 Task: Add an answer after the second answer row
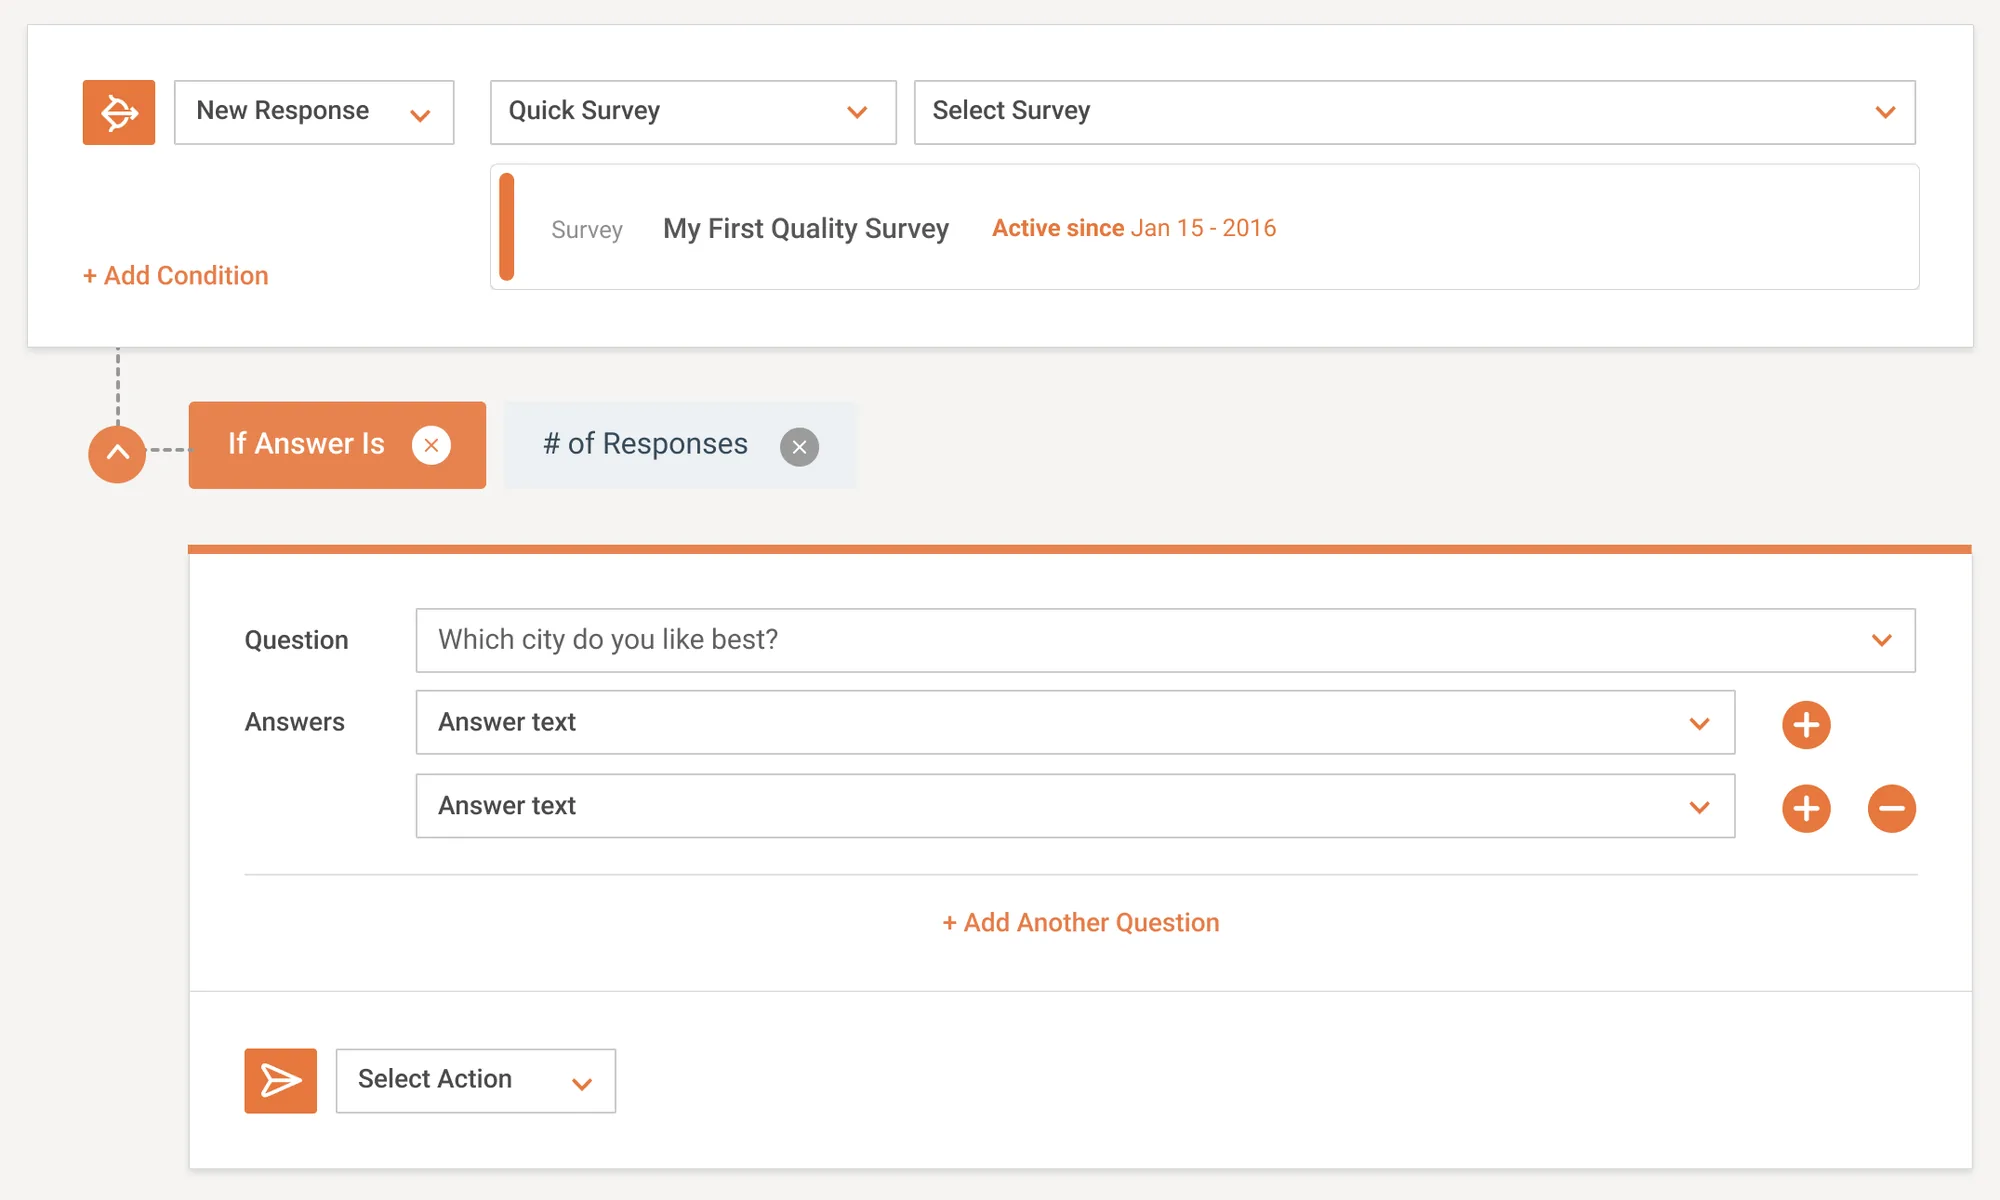1806,808
